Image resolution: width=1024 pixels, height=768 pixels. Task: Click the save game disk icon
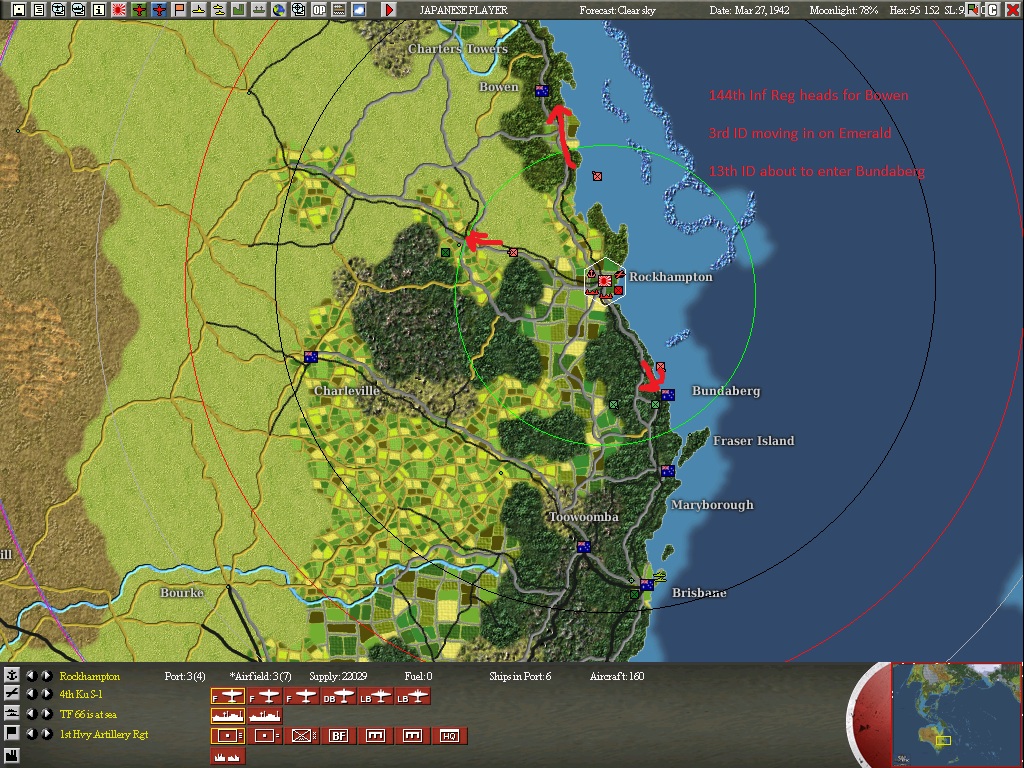coord(18,10)
